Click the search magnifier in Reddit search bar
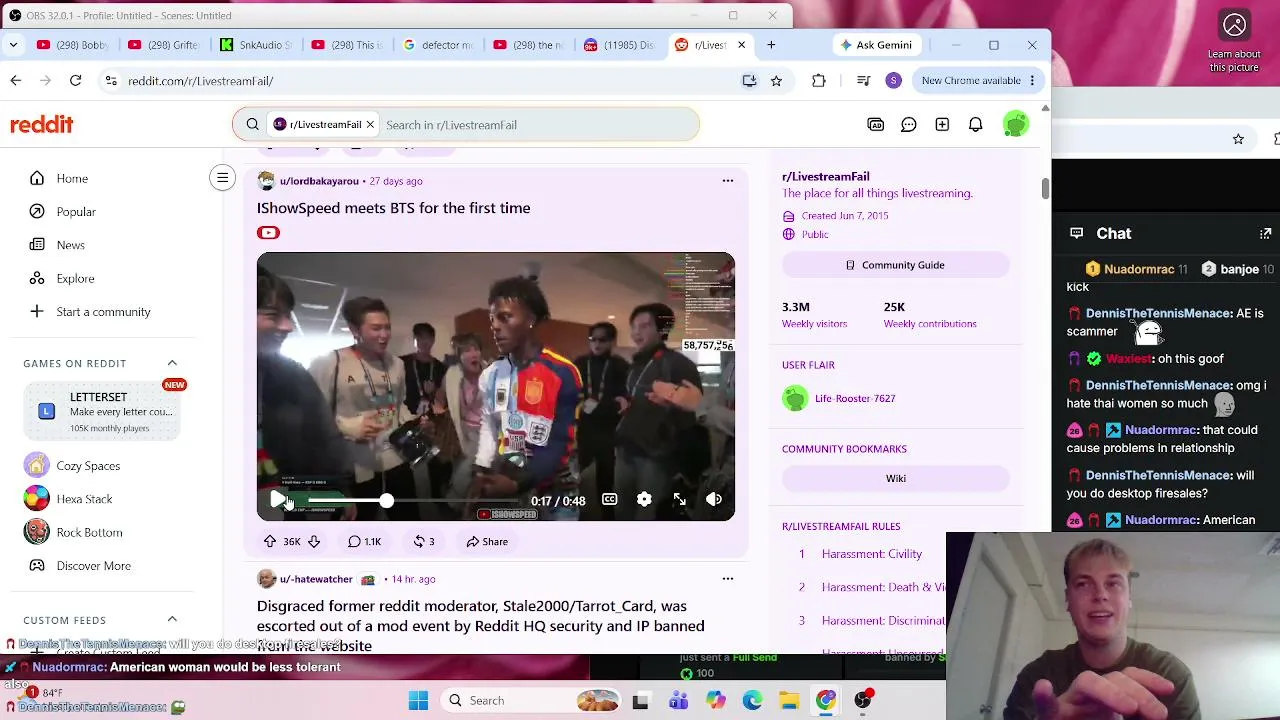Screen dimensions: 1280x720 point(252,125)
